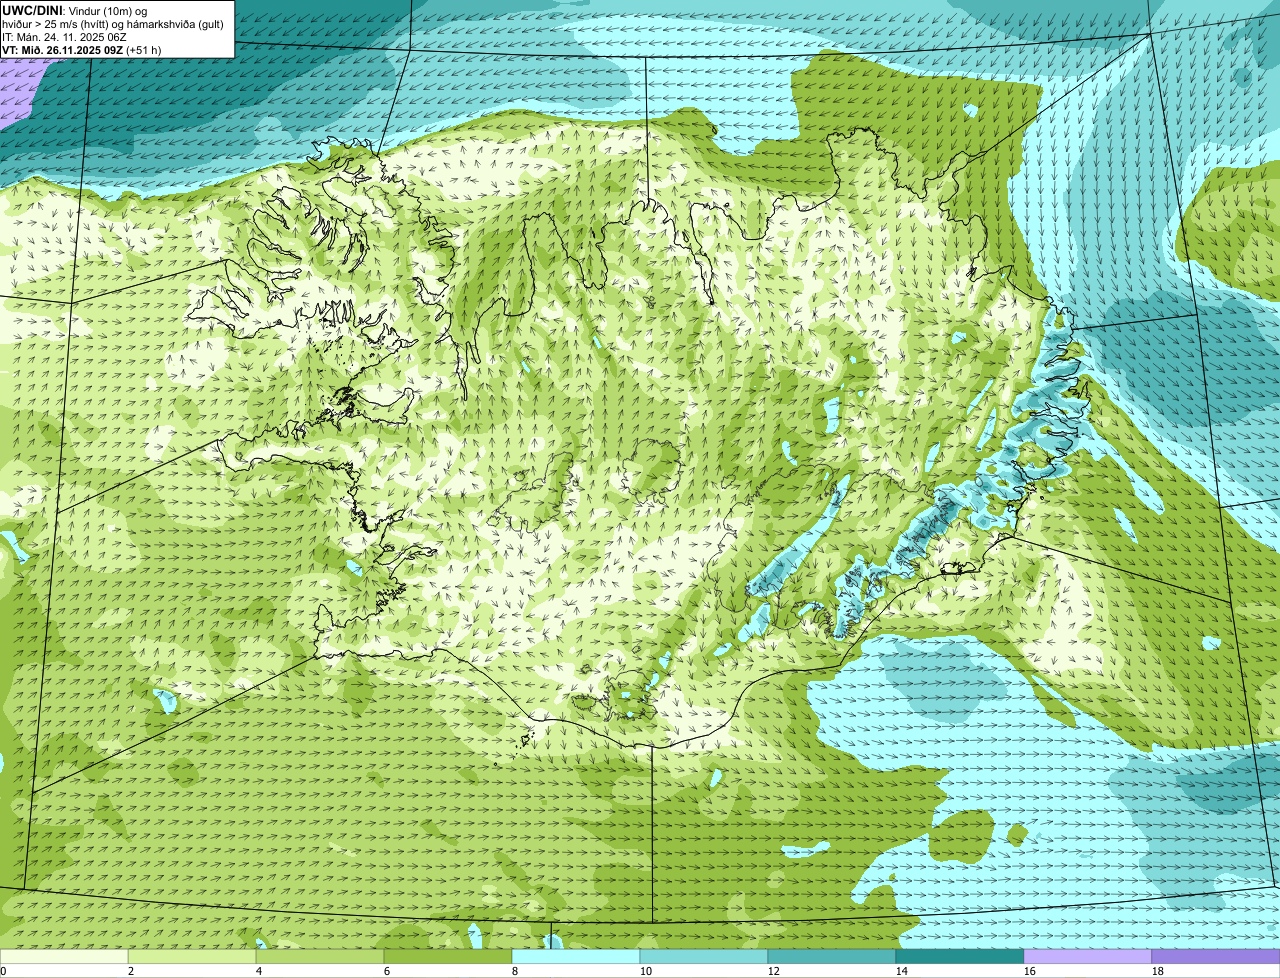Click the title line 'UWC/DINI: Vindur (10m) og'
The image size is (1280, 978).
click(74, 10)
